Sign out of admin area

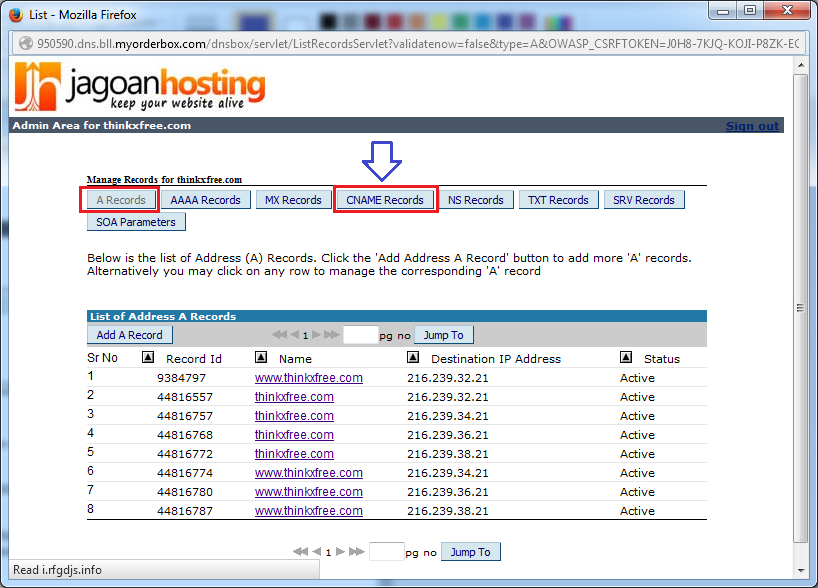(752, 126)
